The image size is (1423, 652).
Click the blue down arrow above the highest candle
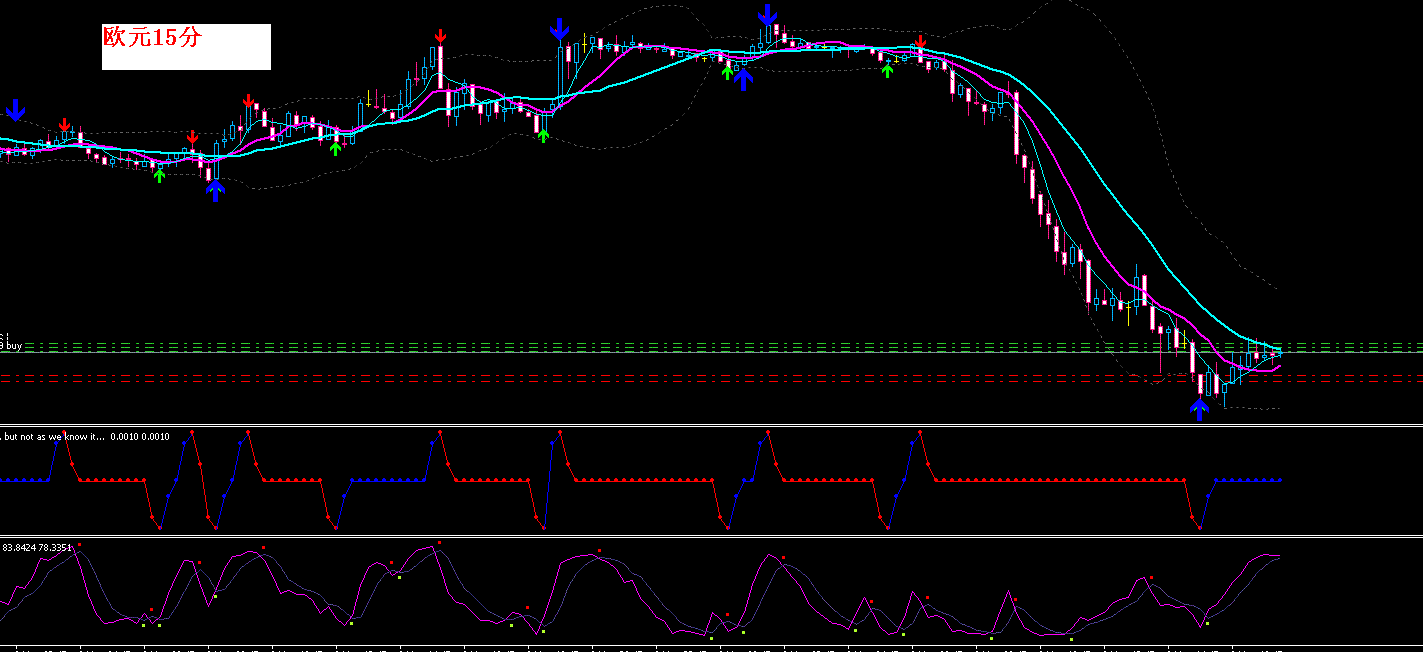[767, 15]
